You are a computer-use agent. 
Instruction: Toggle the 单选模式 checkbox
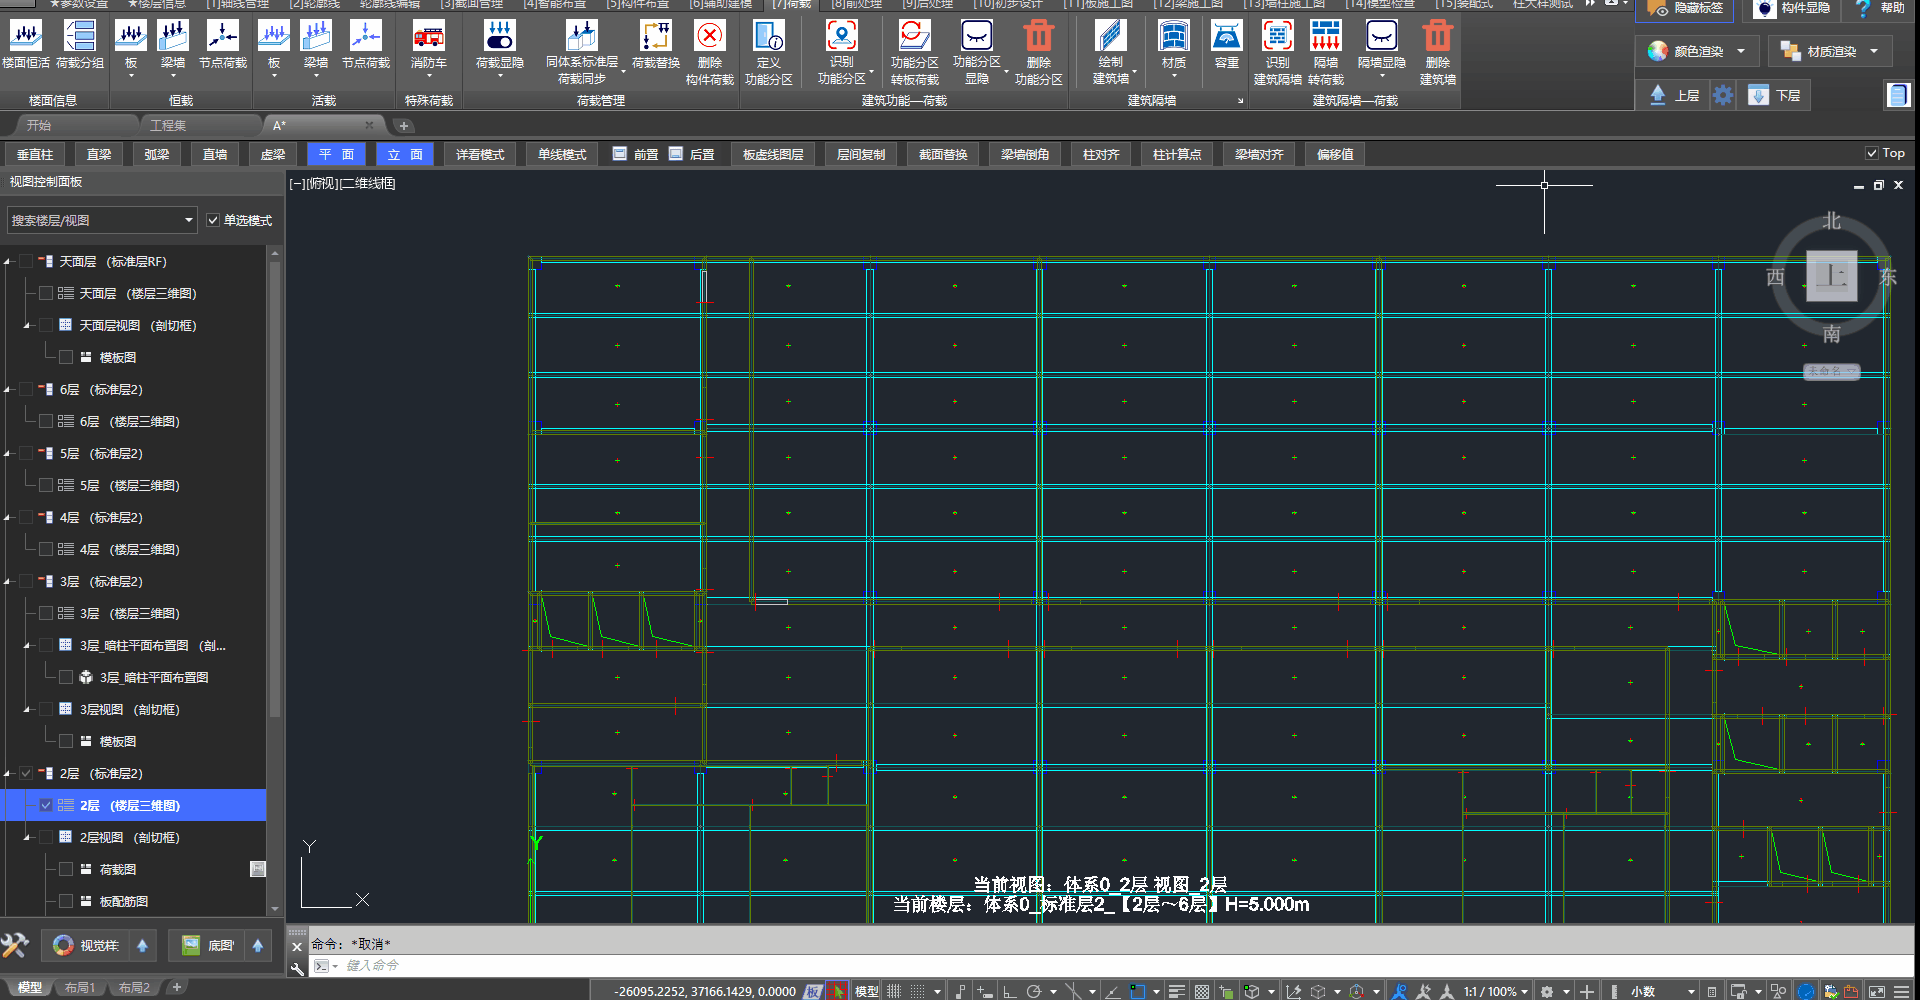pyautogui.click(x=213, y=220)
